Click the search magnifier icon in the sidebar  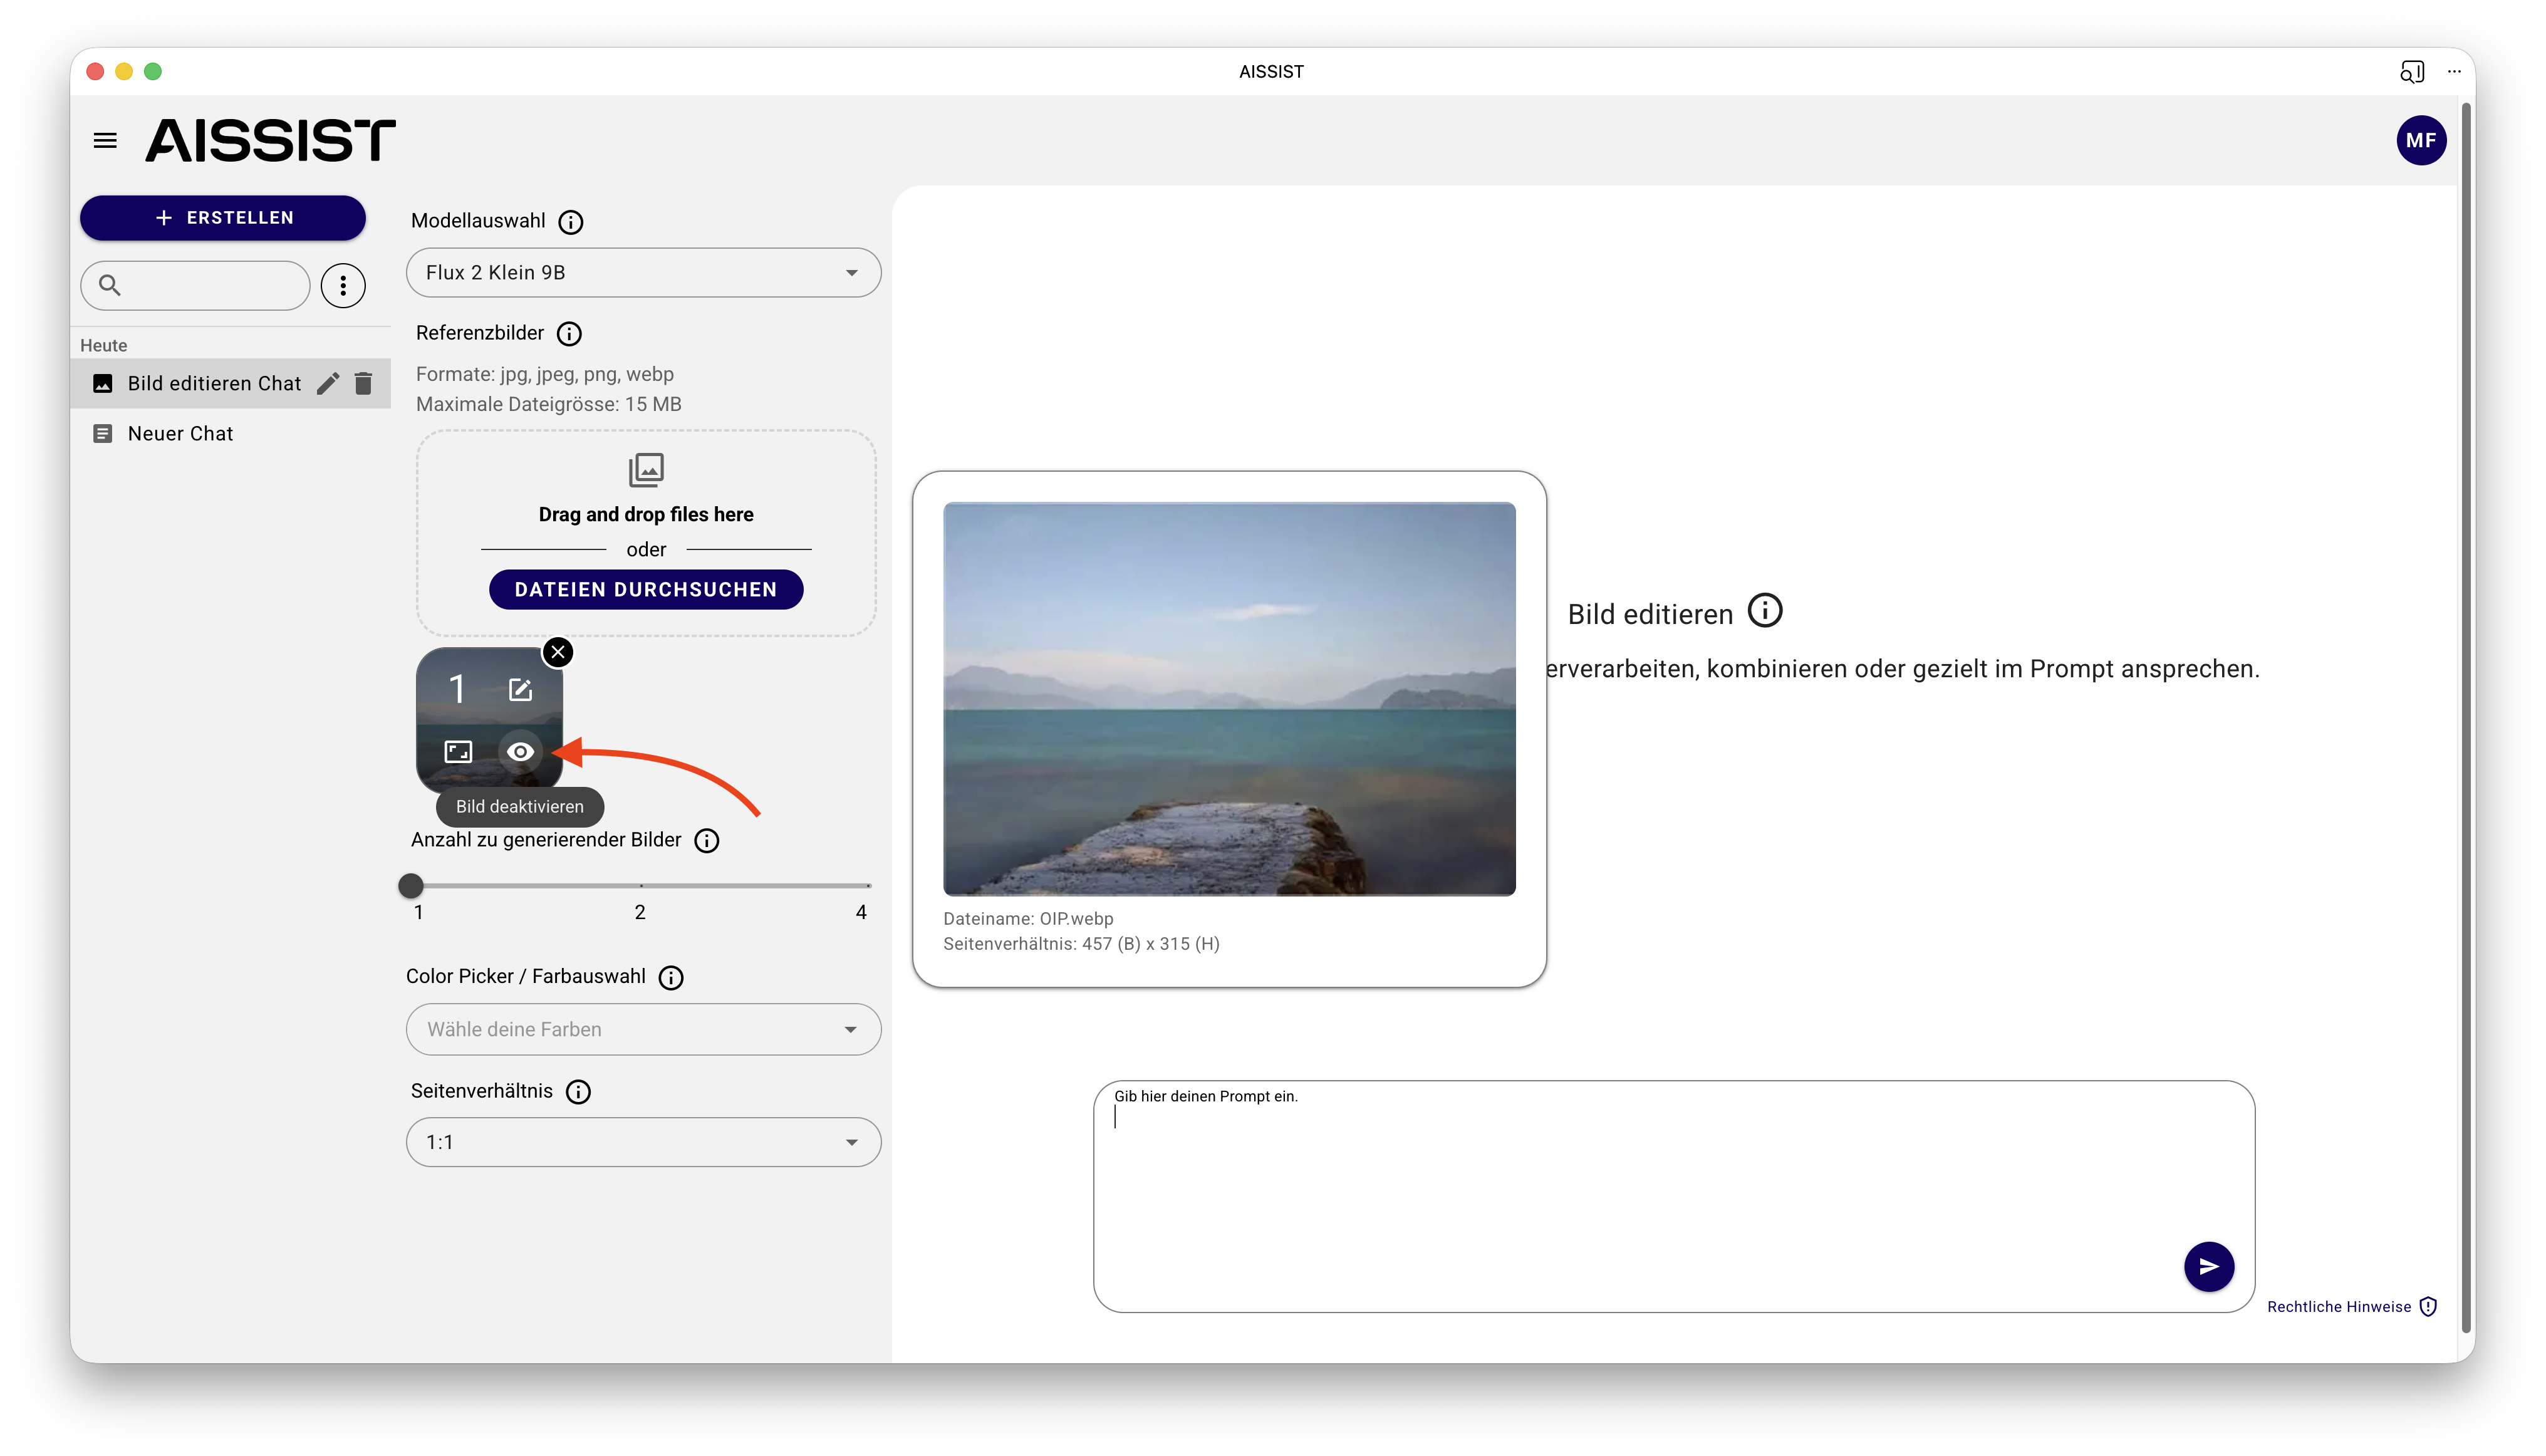point(110,286)
